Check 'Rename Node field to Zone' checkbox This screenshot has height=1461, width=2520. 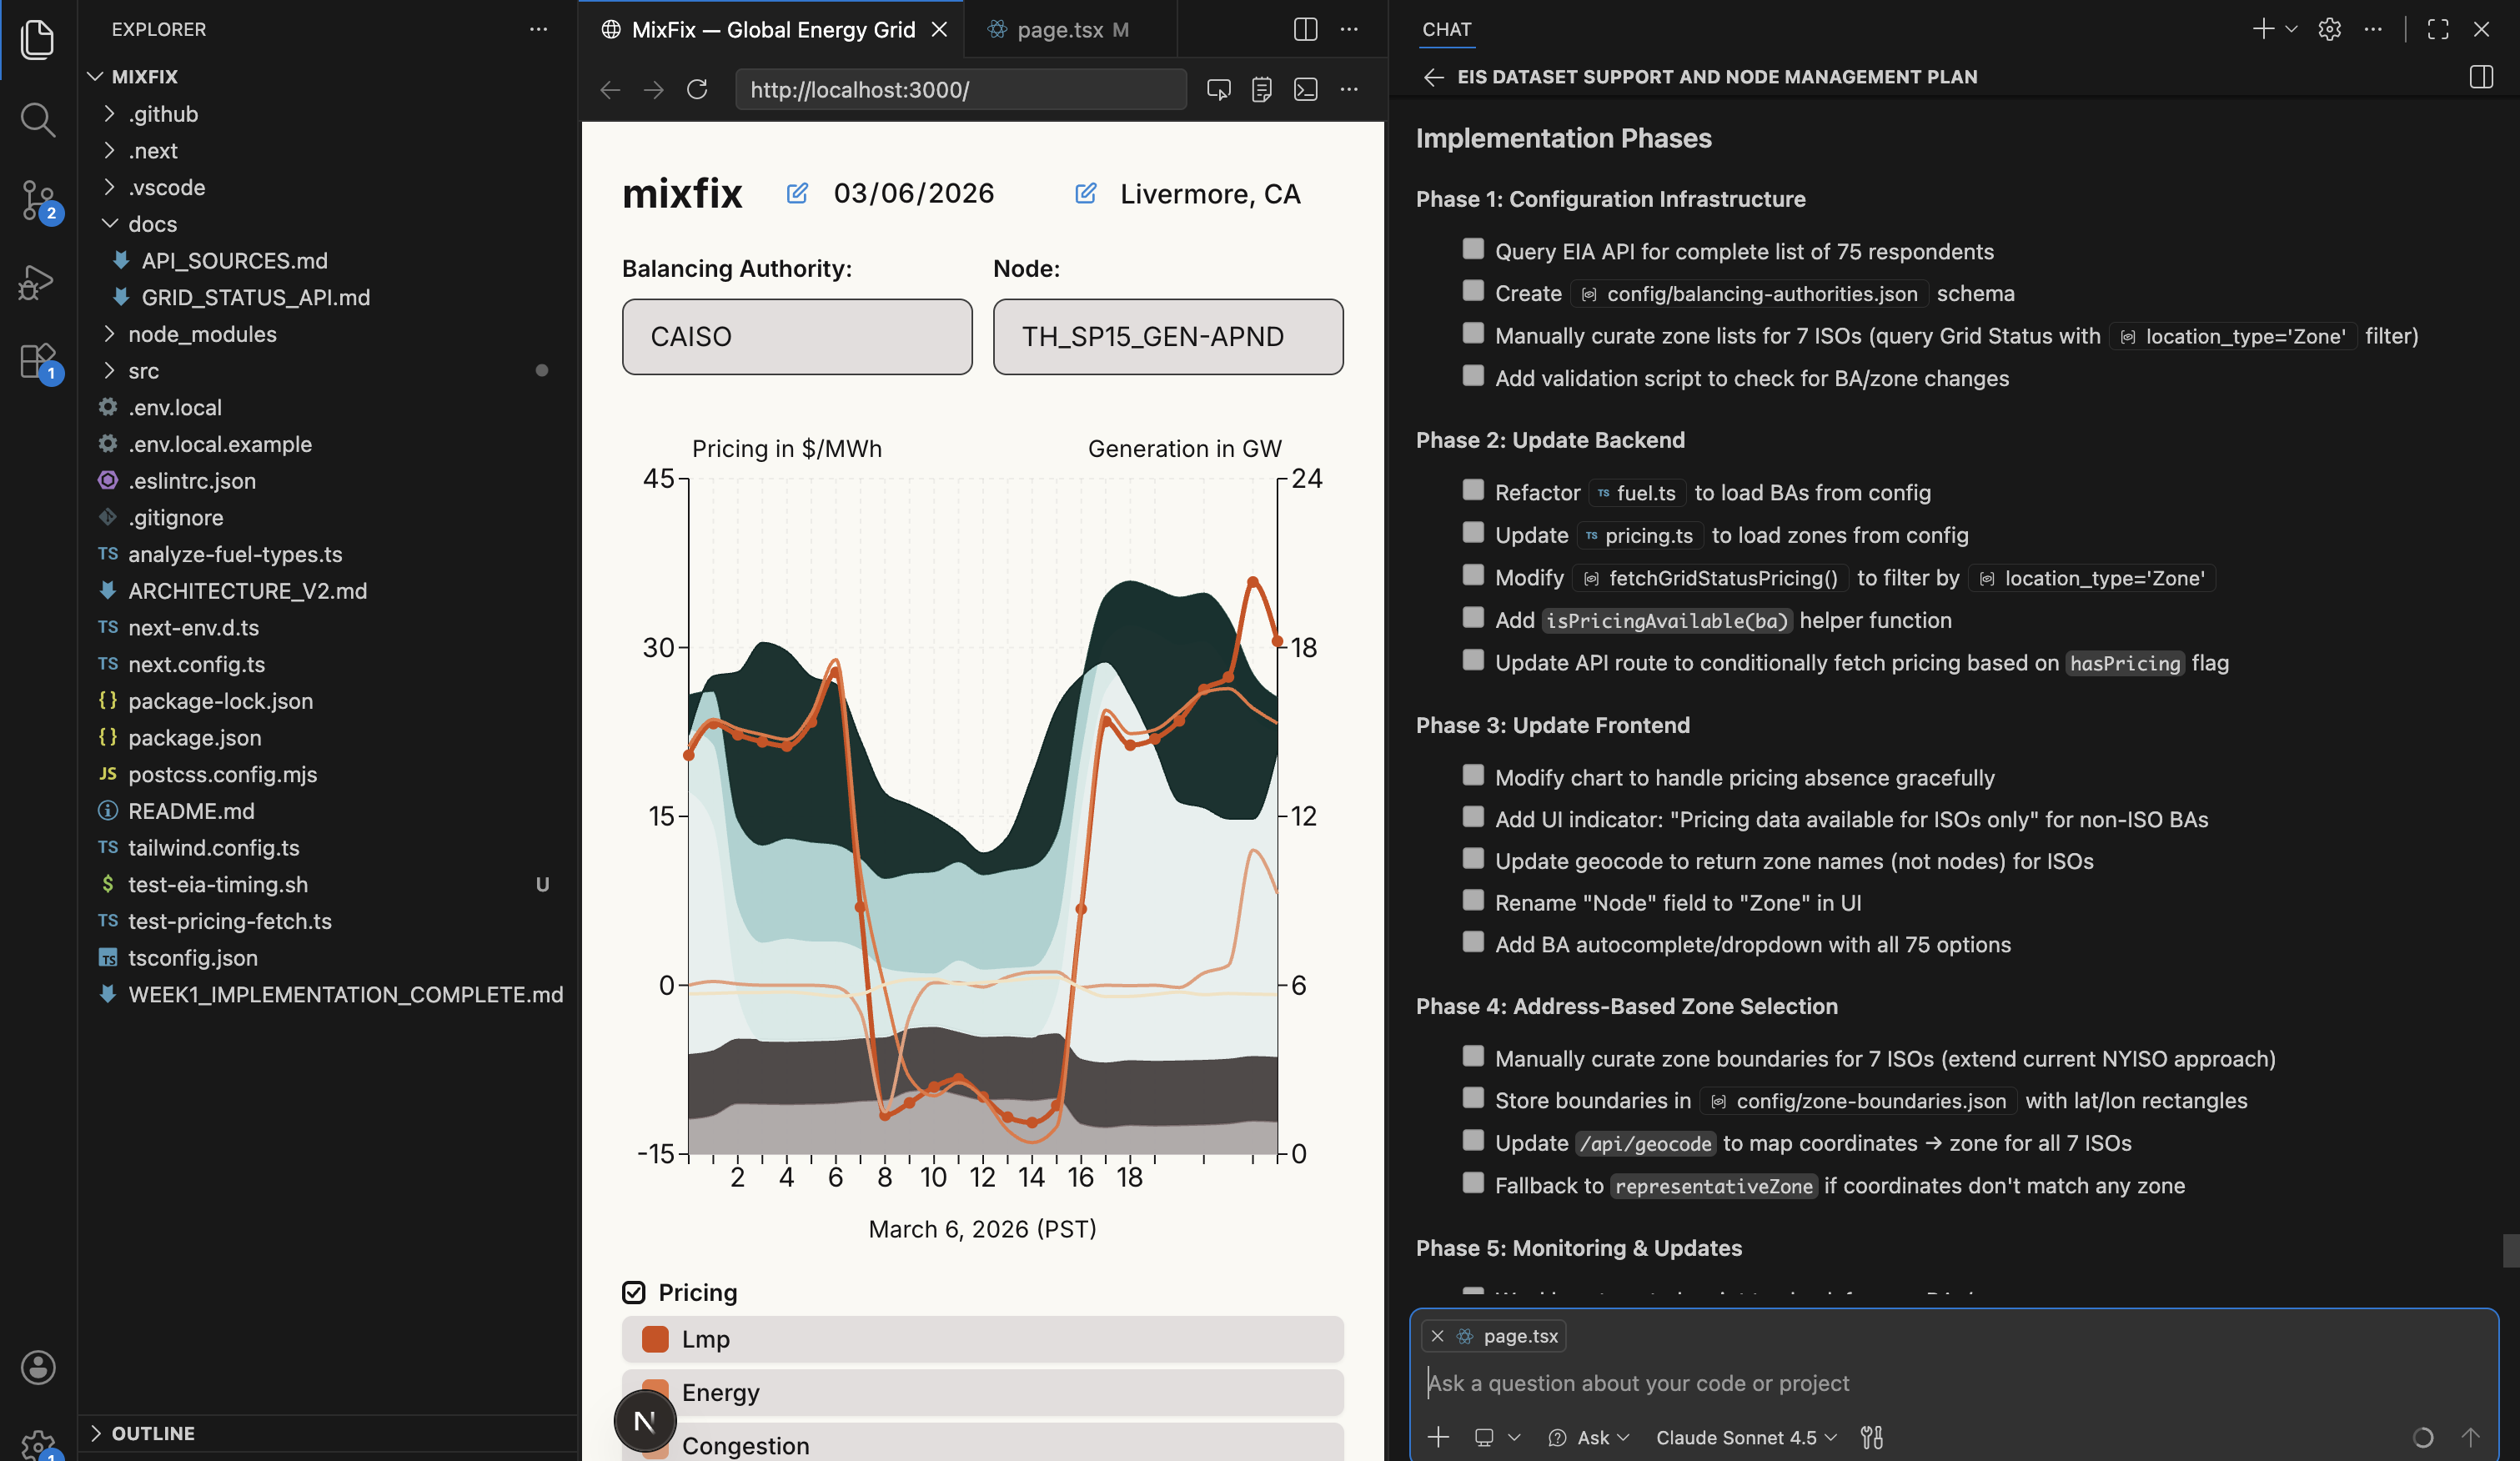(x=1472, y=901)
